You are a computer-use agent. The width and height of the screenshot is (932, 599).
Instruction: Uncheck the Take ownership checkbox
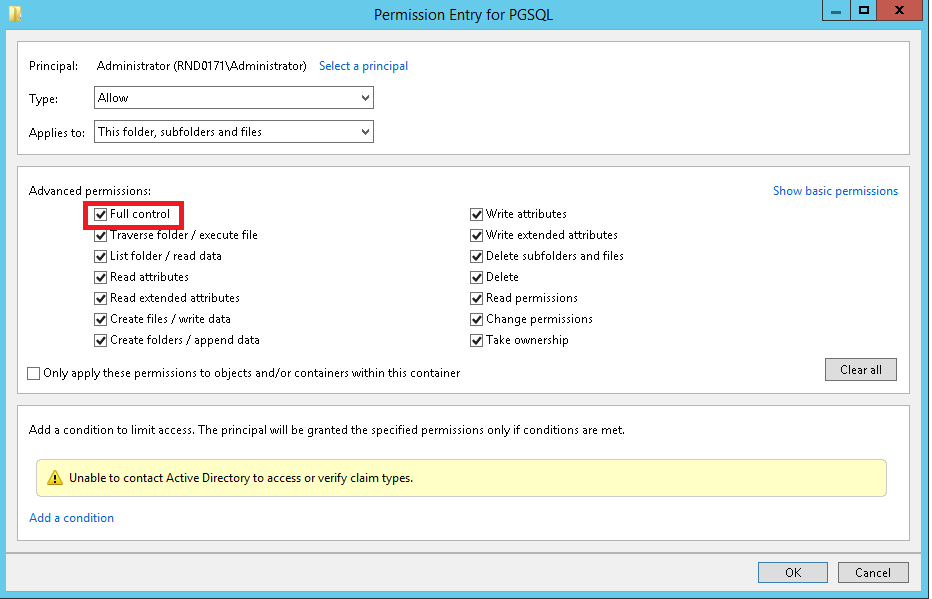click(x=477, y=340)
